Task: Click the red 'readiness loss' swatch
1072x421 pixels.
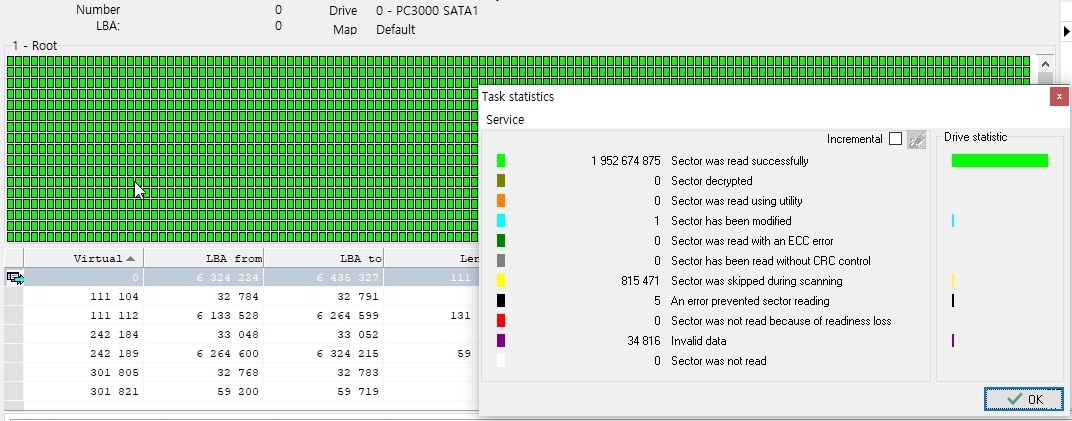Action: pyautogui.click(x=500, y=321)
